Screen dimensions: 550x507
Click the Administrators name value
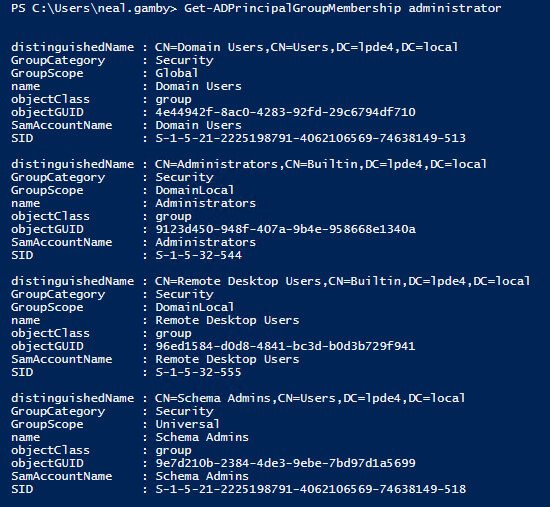[206, 203]
